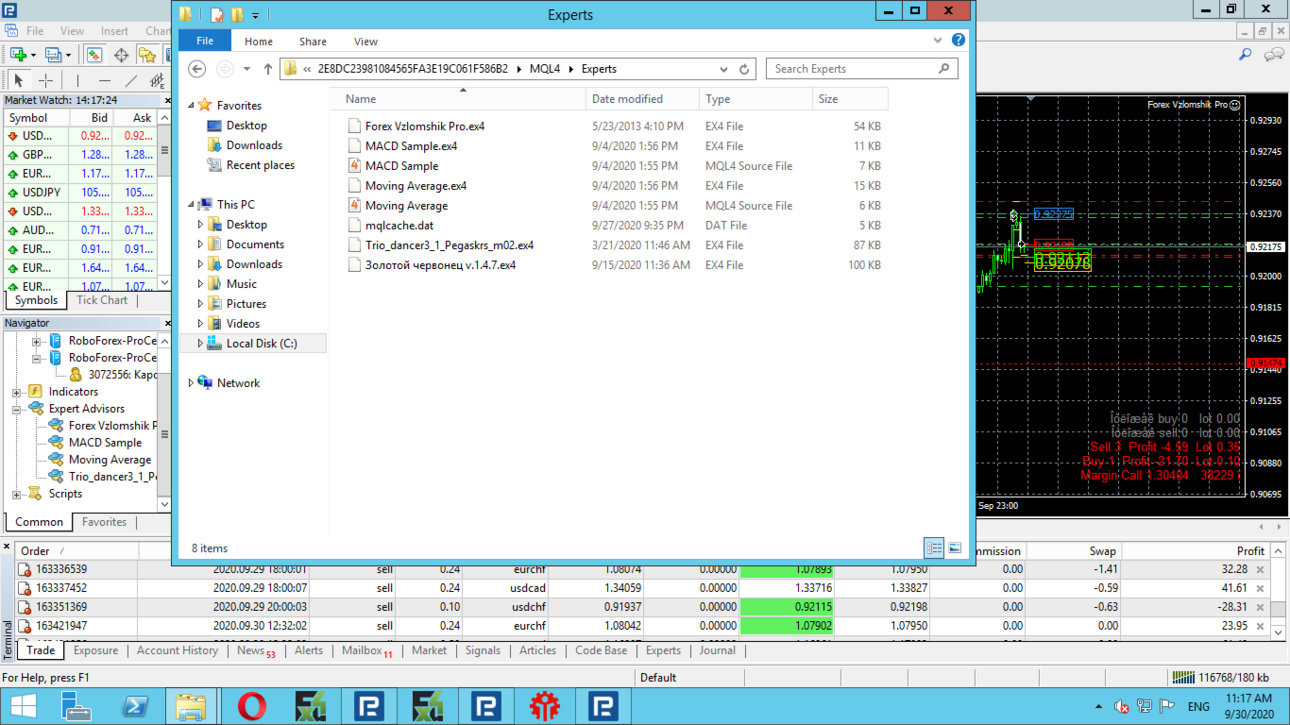Image resolution: width=1290 pixels, height=725 pixels.
Task: Open the red gear application on taskbar
Action: (x=545, y=706)
